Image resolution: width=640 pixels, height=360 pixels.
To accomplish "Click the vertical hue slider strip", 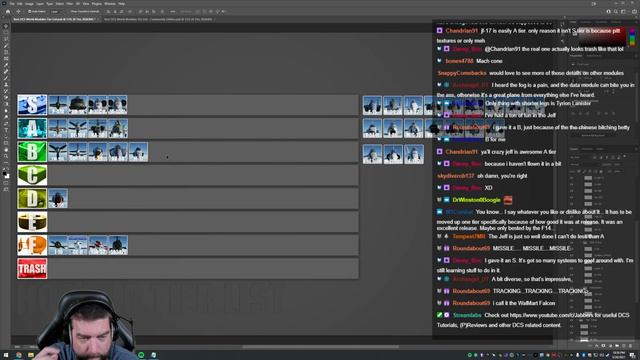I will 632,38.
